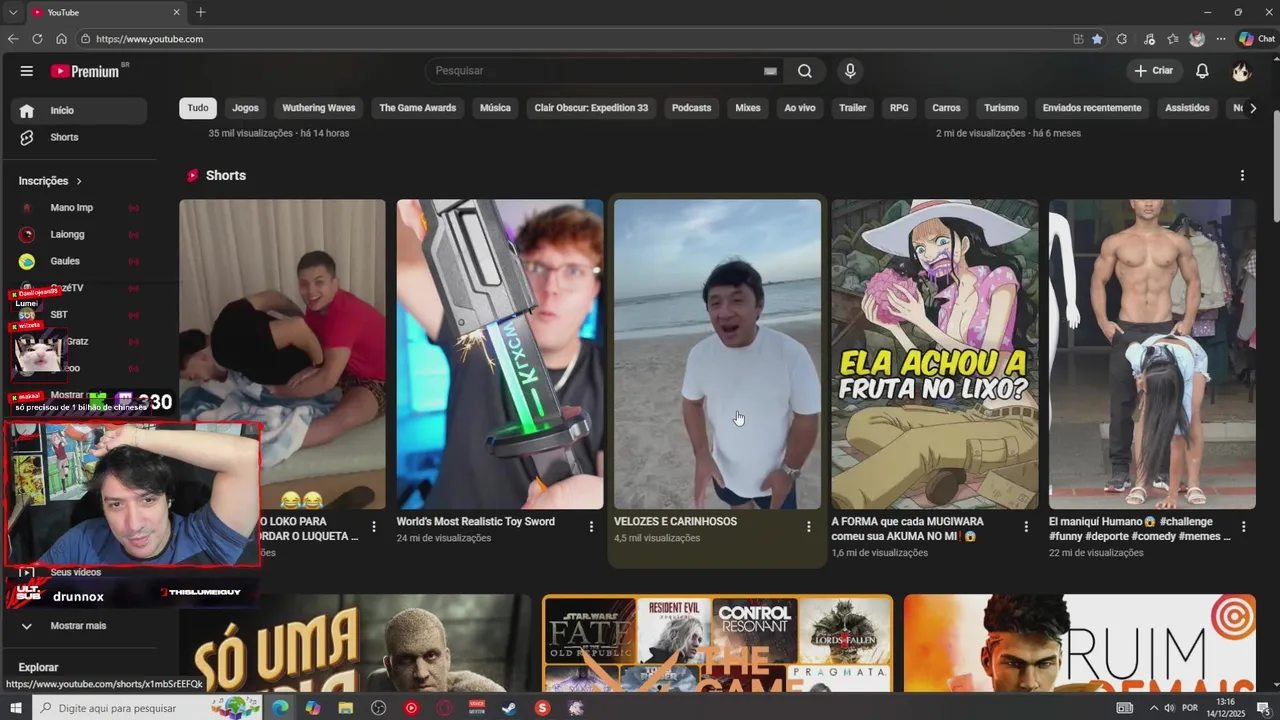
Task: Select the Wuthering Waves chip
Action: click(x=319, y=108)
